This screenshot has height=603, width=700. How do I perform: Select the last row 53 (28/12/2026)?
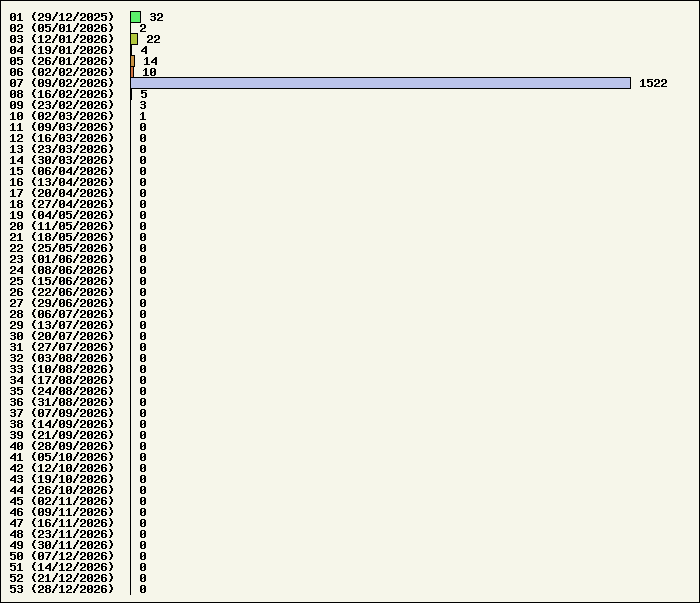pos(62,589)
